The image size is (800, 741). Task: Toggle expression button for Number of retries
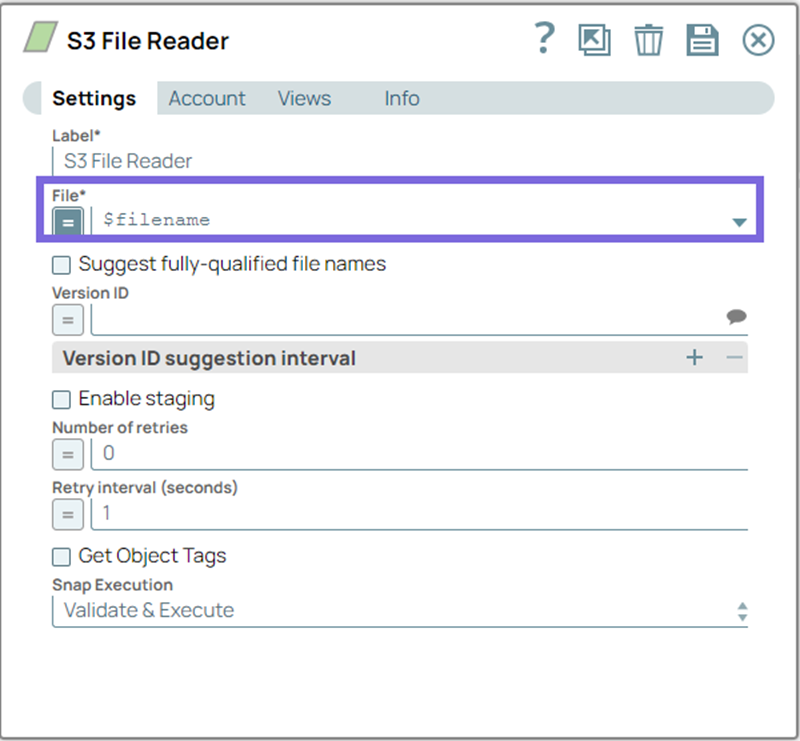(68, 454)
